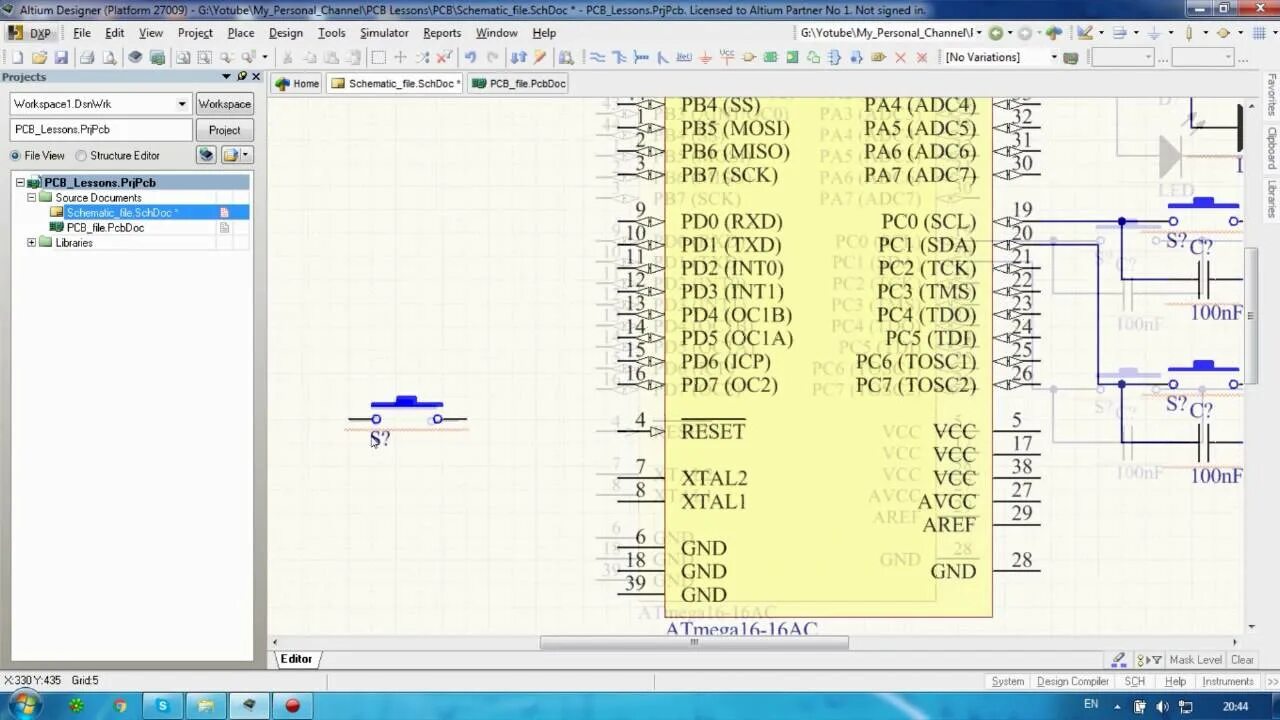The height and width of the screenshot is (720, 1280).
Task: Open the No Variations dropdown
Action: [x=1053, y=58]
